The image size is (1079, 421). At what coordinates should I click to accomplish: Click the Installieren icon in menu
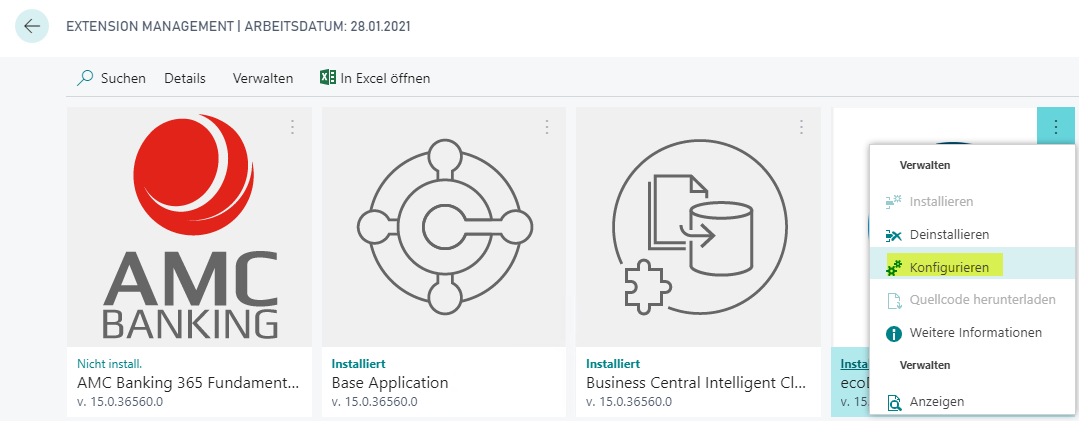(x=893, y=202)
